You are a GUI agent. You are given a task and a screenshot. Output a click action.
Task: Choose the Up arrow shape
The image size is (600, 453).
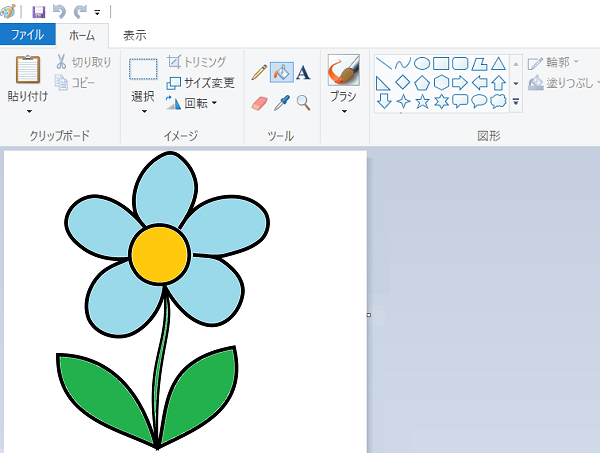click(x=498, y=83)
